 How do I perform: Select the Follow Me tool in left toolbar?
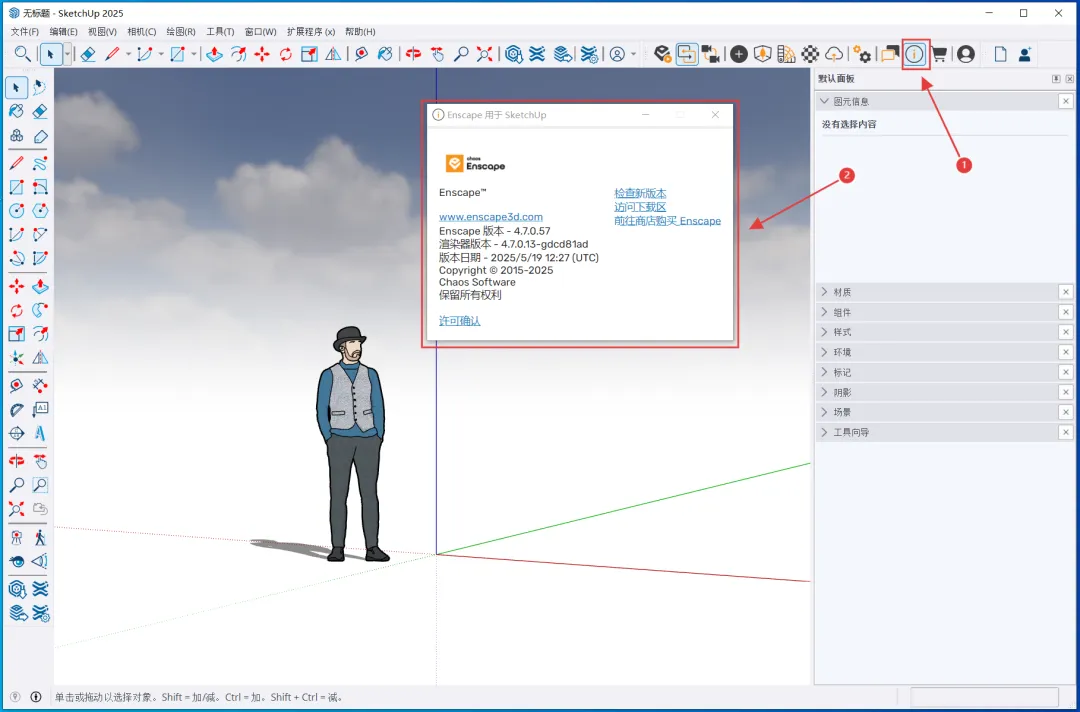pos(40,310)
